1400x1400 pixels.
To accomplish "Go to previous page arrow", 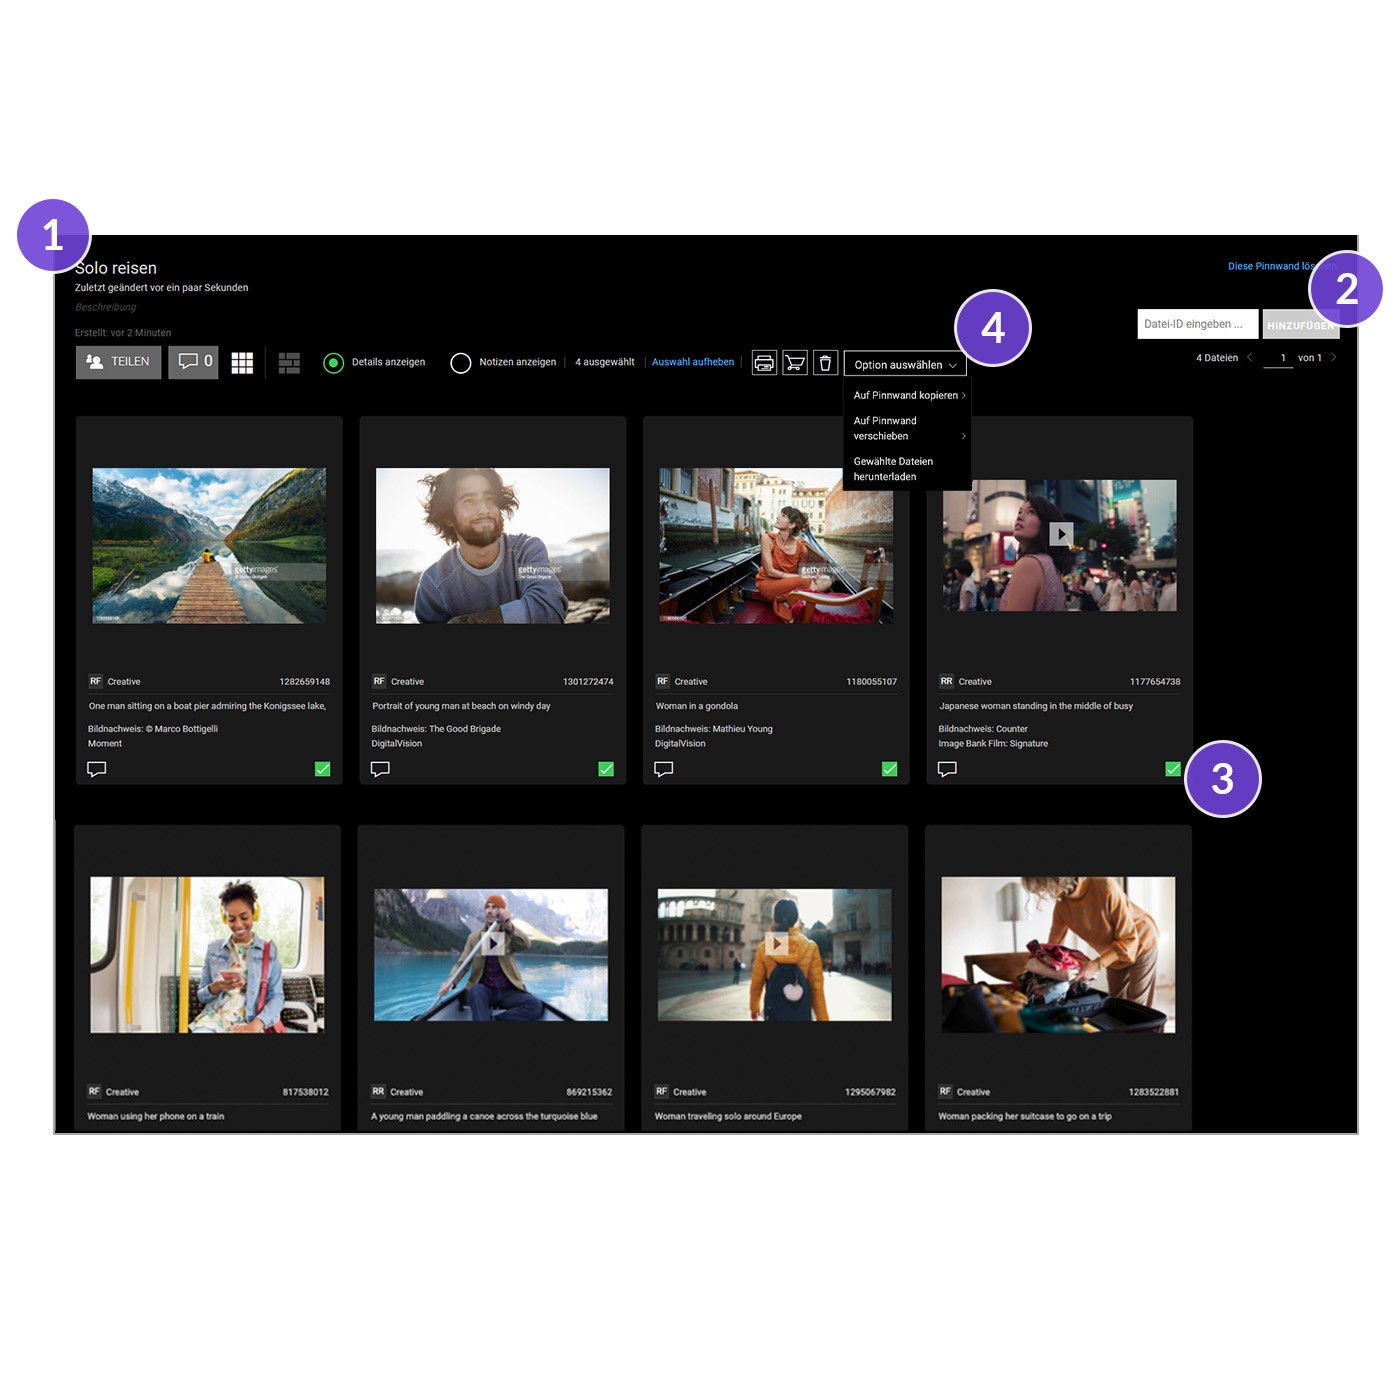I will pyautogui.click(x=1249, y=357).
